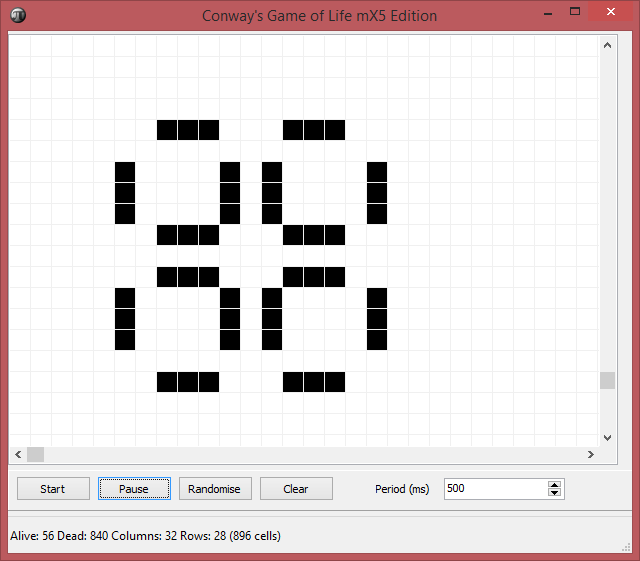Toggle the empty top-left corner grid cell
640x561 pixels.
point(19,46)
